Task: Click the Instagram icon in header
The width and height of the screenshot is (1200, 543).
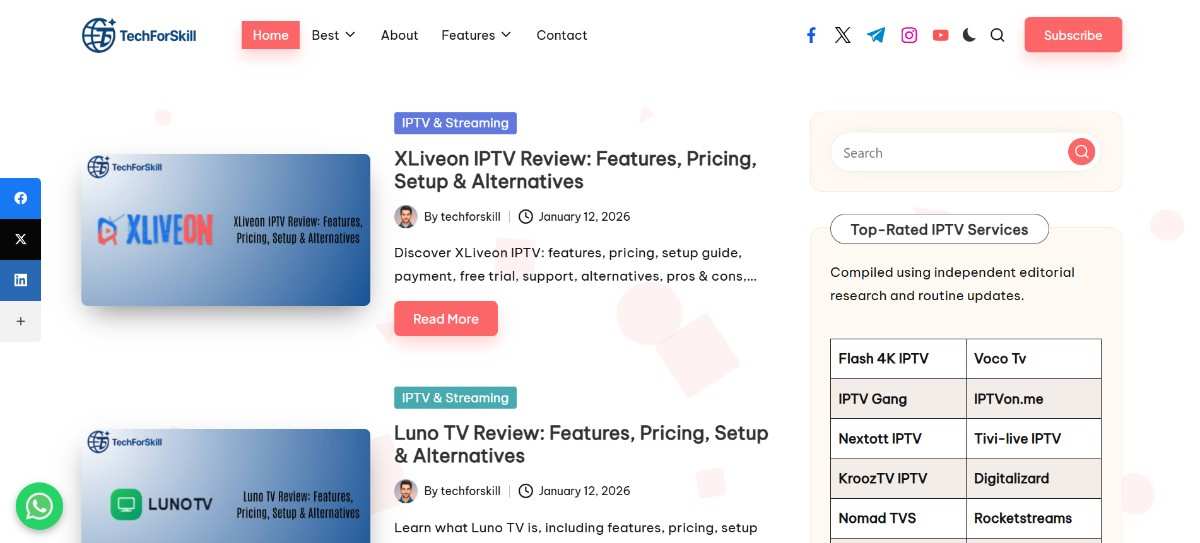Action: pos(909,35)
